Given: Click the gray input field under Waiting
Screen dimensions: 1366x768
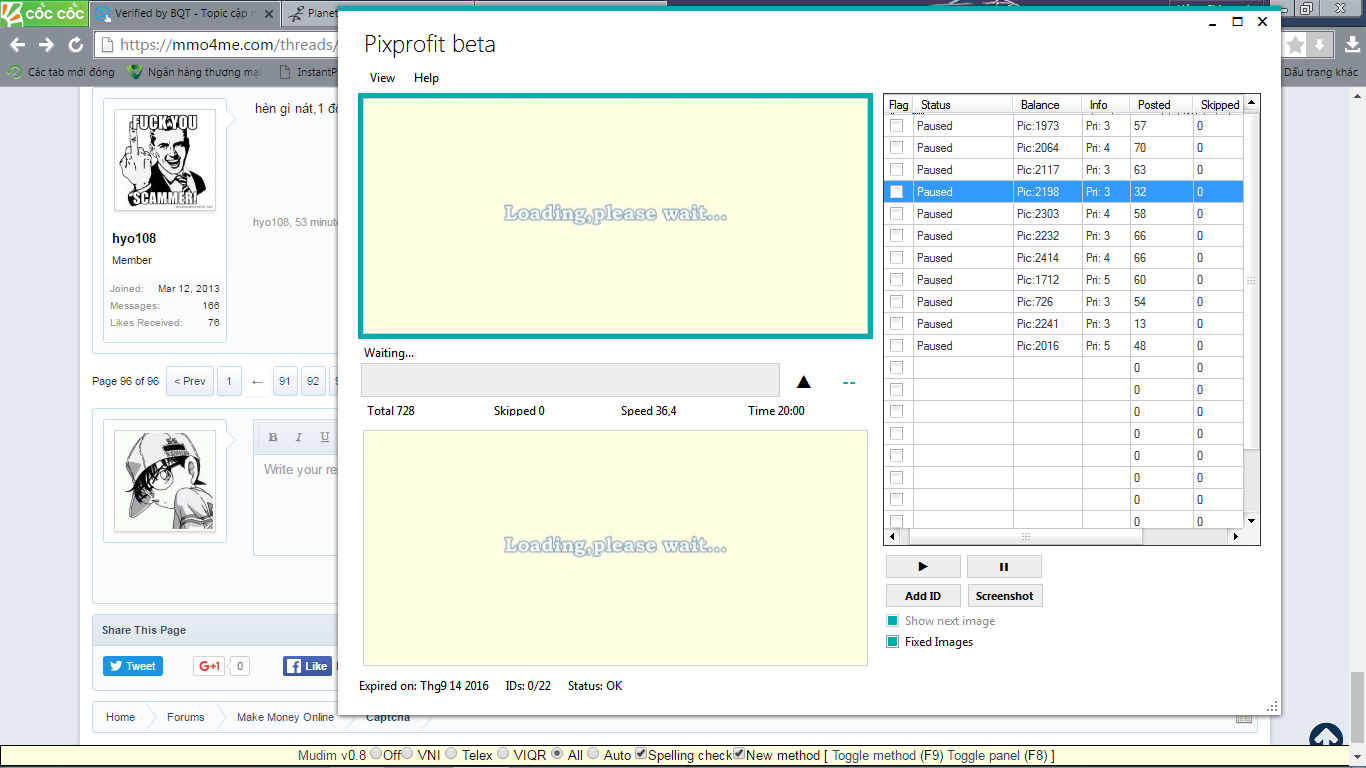Looking at the screenshot, I should pyautogui.click(x=570, y=380).
